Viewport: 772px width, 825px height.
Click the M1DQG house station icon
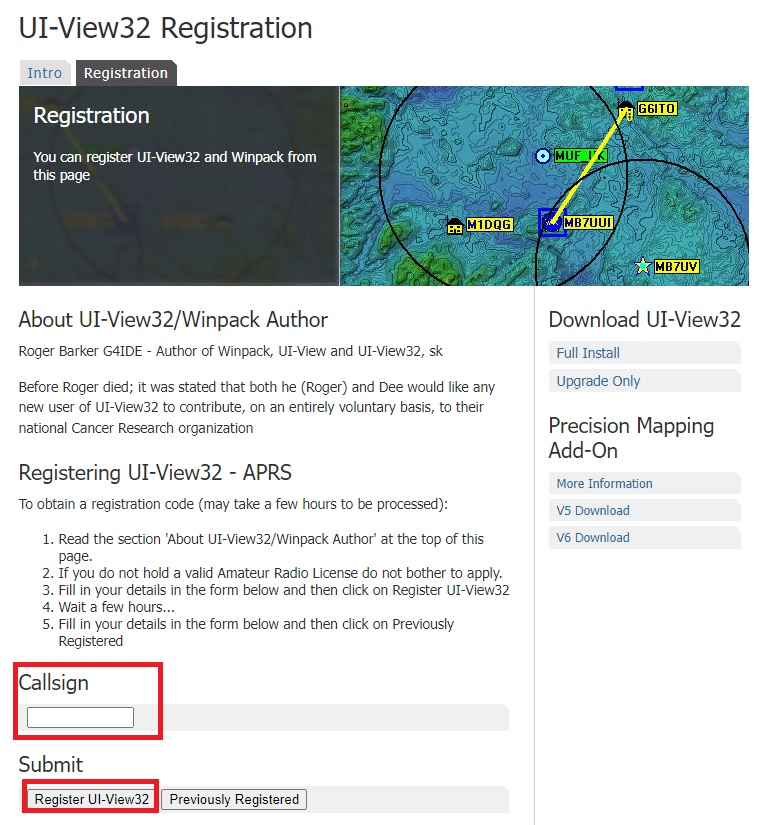[455, 226]
